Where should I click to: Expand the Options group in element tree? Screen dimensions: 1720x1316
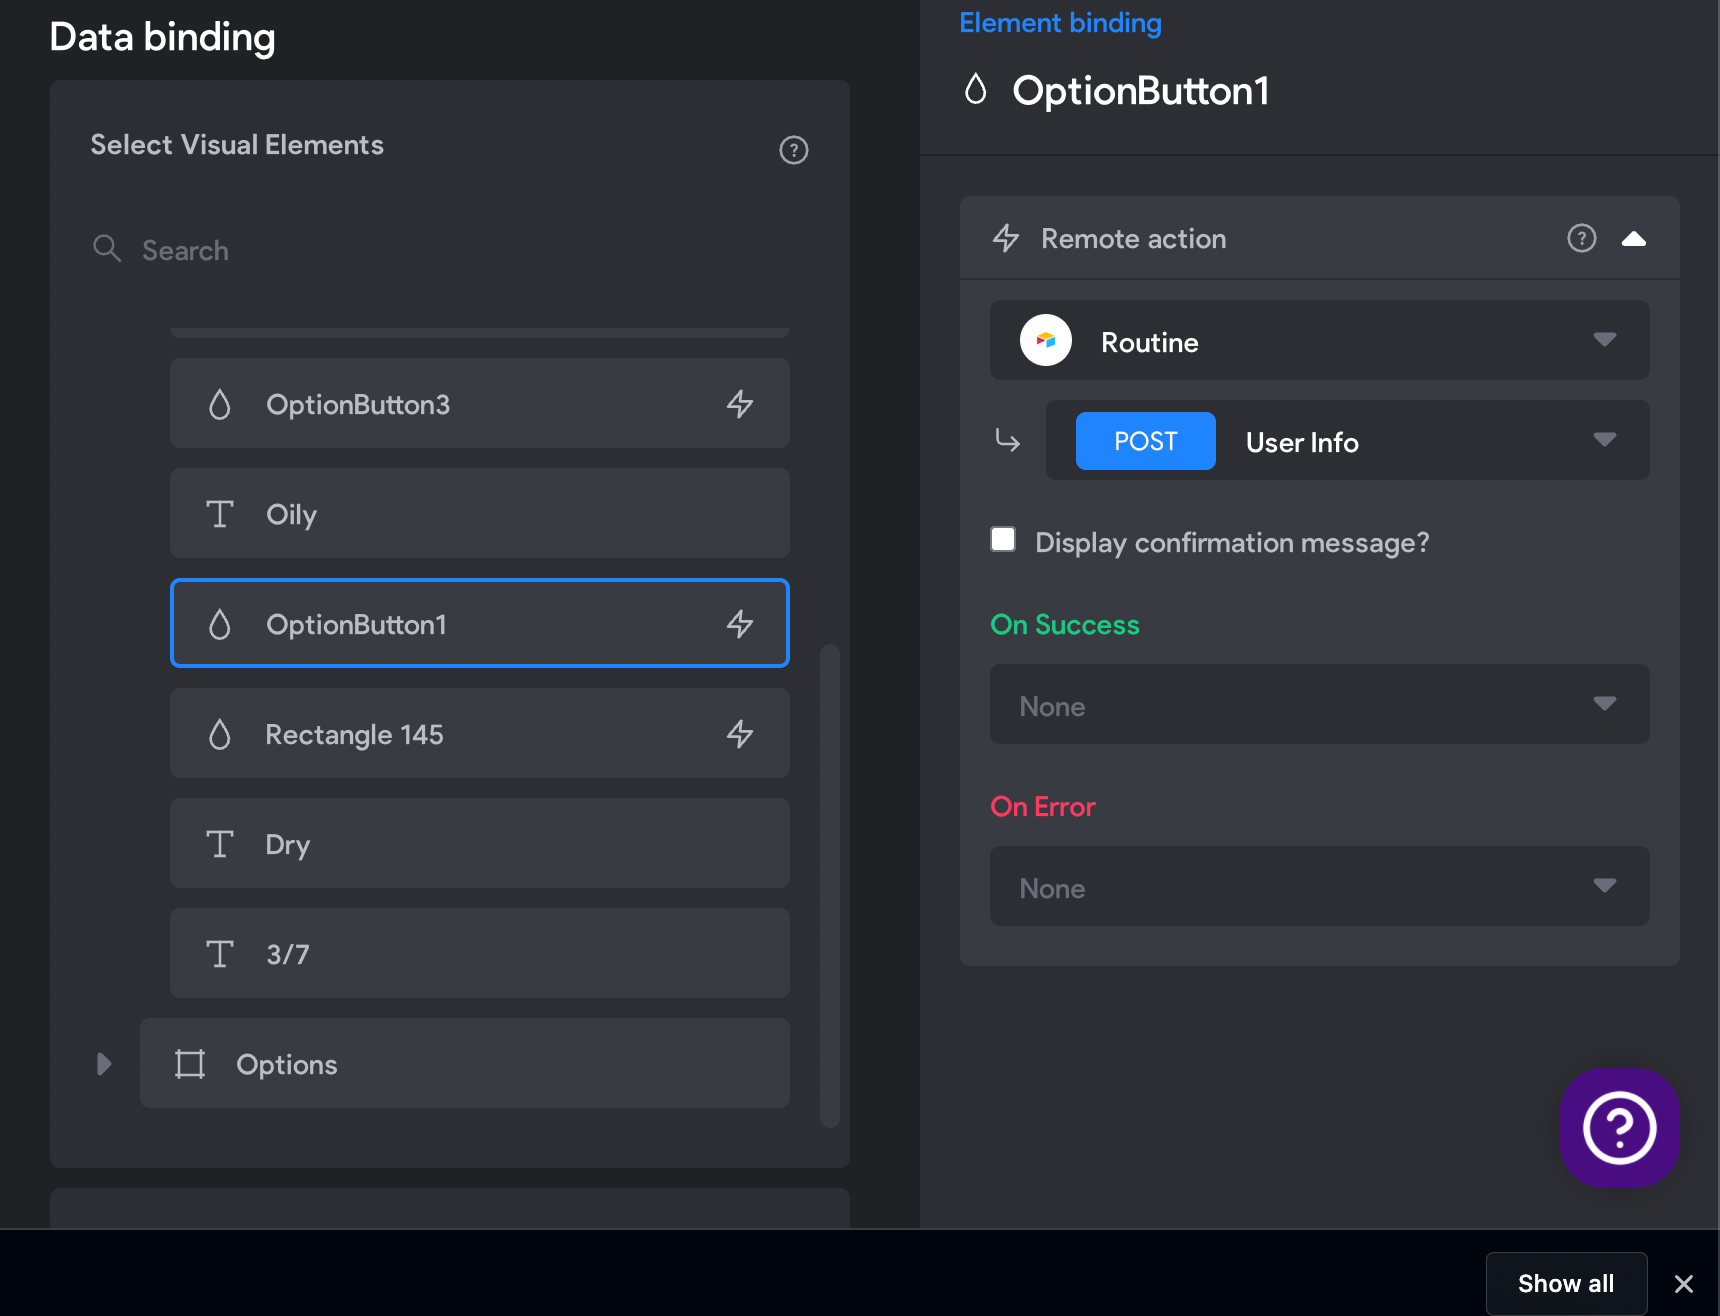[104, 1064]
